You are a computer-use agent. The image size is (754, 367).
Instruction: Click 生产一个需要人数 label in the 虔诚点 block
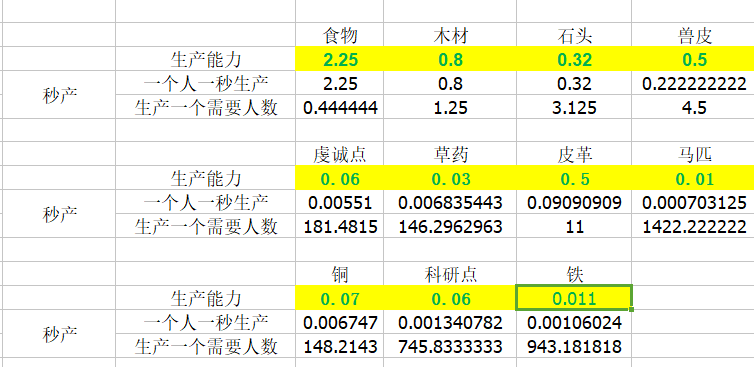click(x=205, y=226)
